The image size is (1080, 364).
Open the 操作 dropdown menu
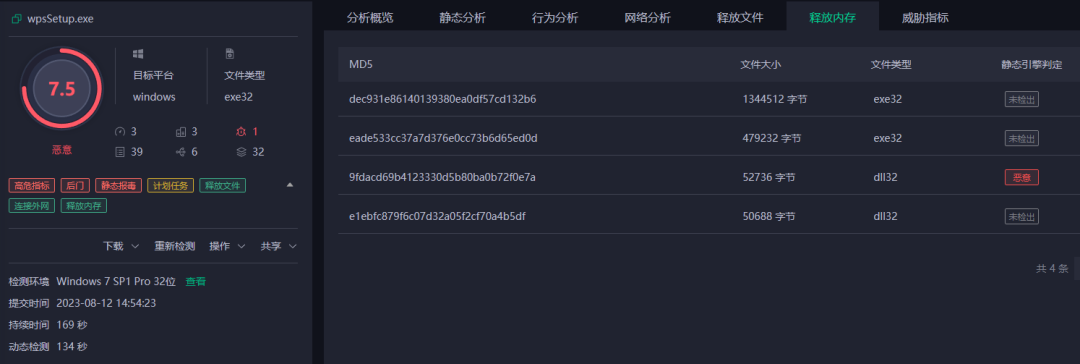(228, 246)
